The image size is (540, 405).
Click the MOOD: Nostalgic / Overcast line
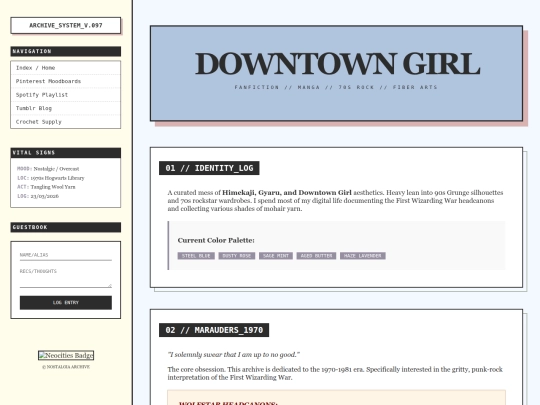tap(48, 169)
